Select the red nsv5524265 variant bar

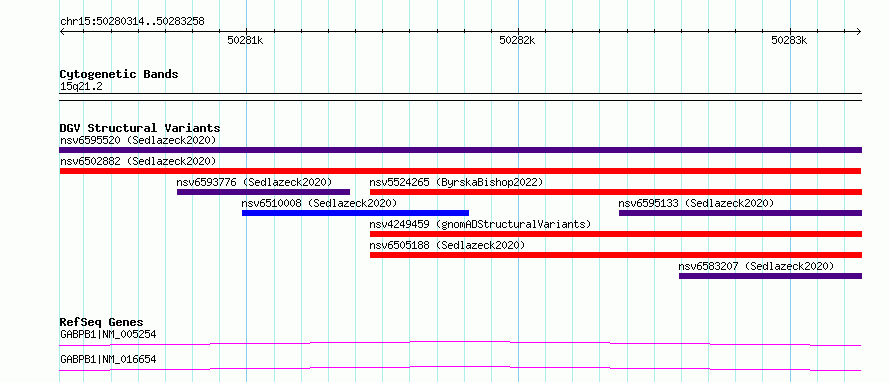point(616,192)
